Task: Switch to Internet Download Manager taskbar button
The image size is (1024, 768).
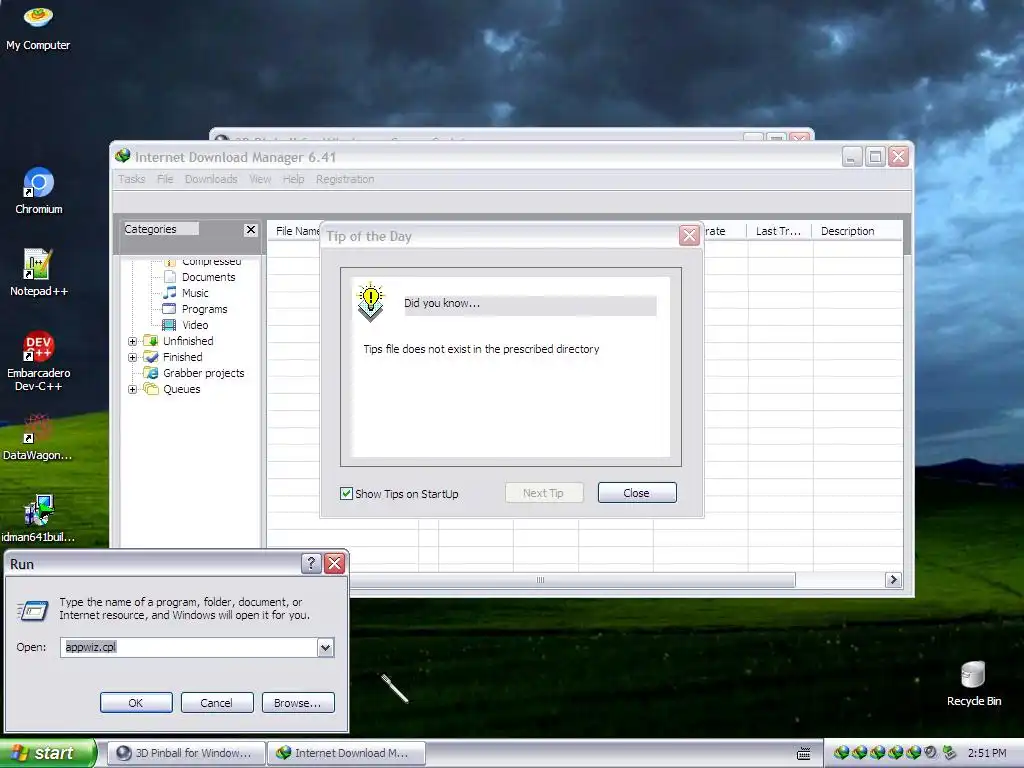Action: pos(347,753)
